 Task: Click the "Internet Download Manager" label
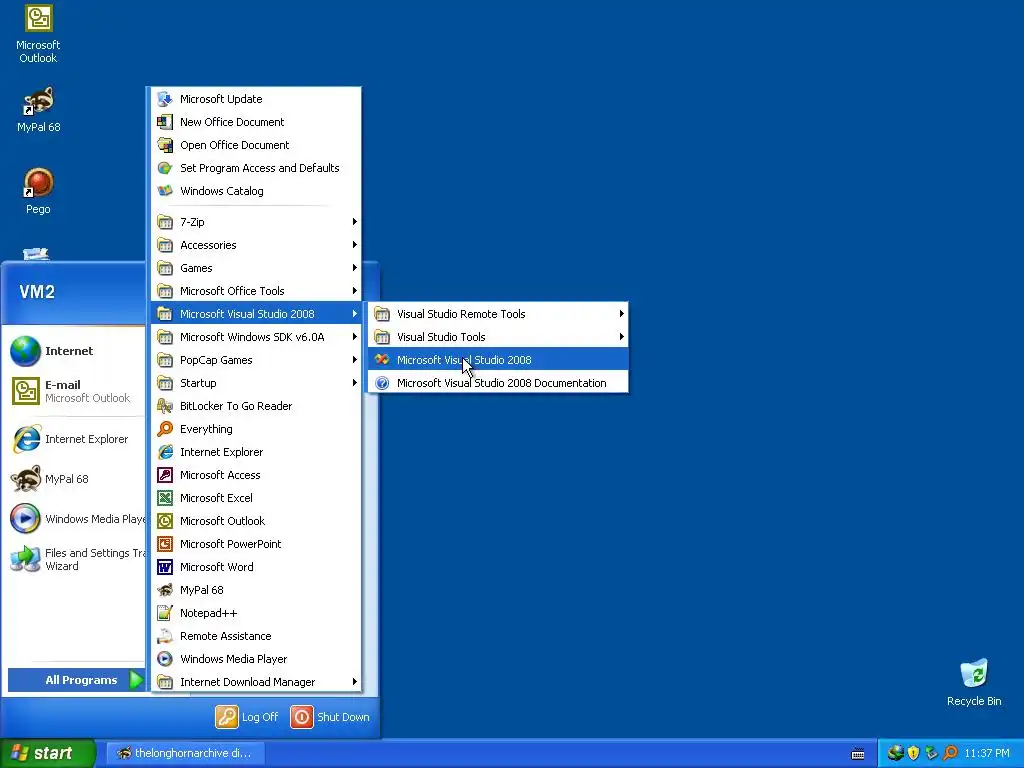(x=248, y=682)
